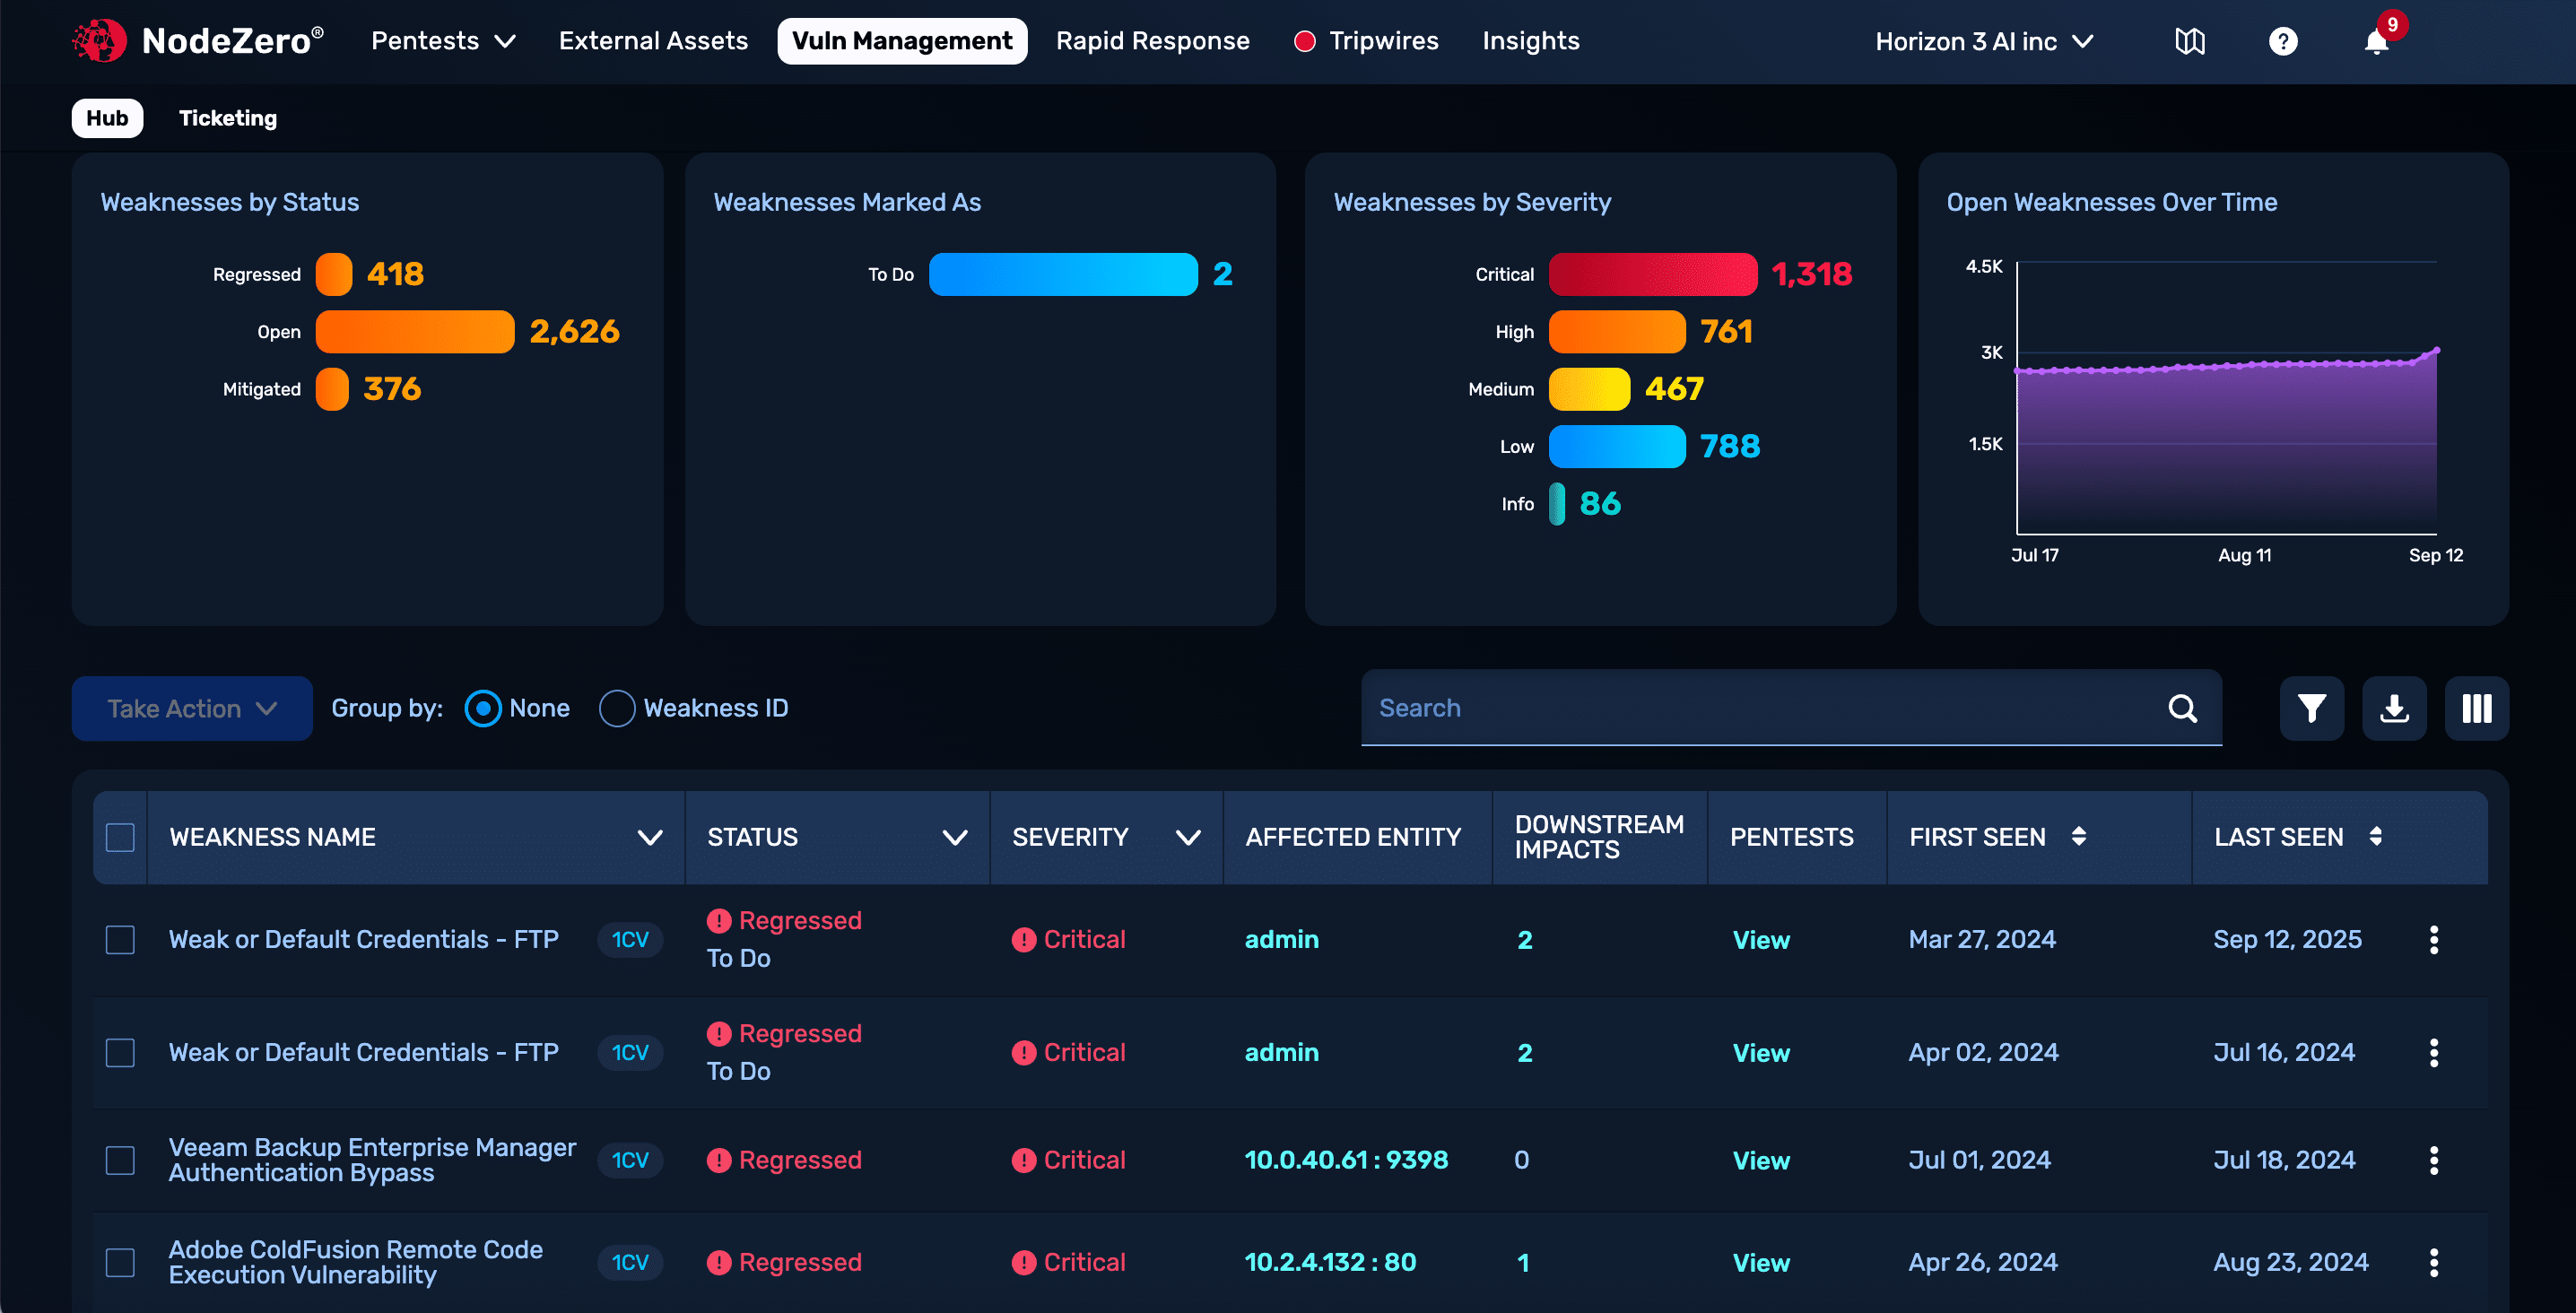Viewport: 2576px width, 1313px height.
Task: View pentests for Veeam Backup row
Action: coord(1761,1161)
